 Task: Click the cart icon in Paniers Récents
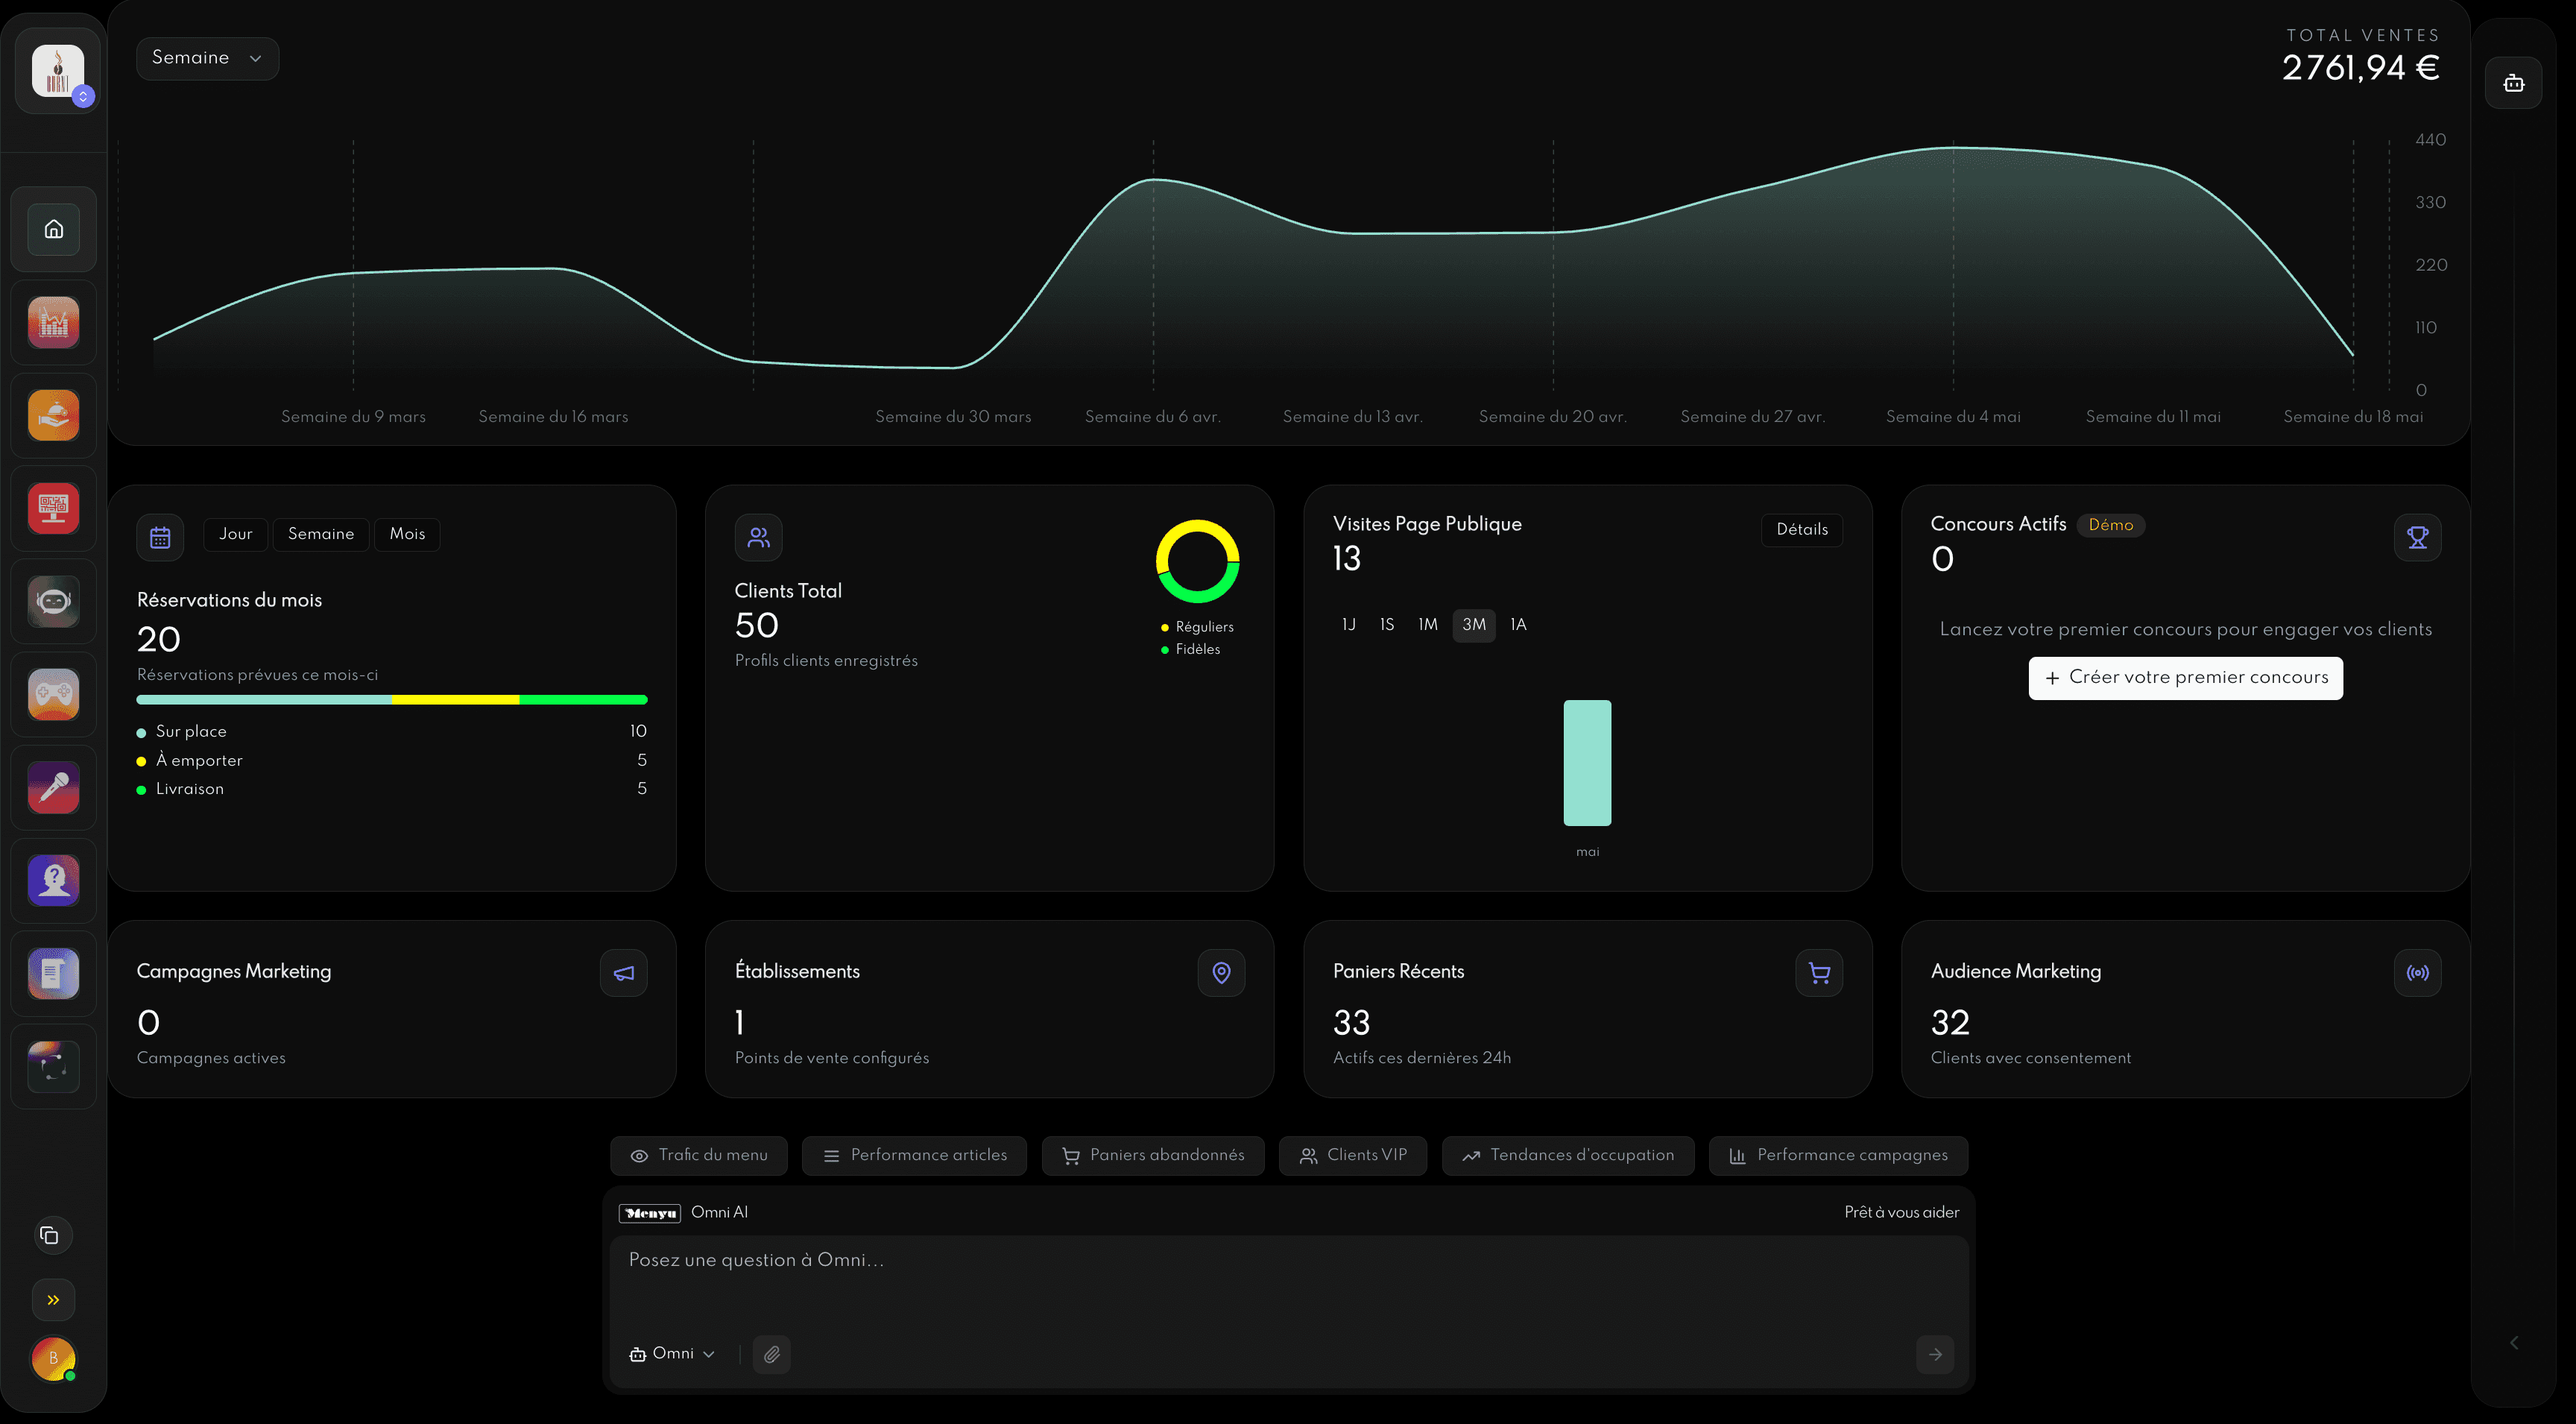click(x=1820, y=973)
